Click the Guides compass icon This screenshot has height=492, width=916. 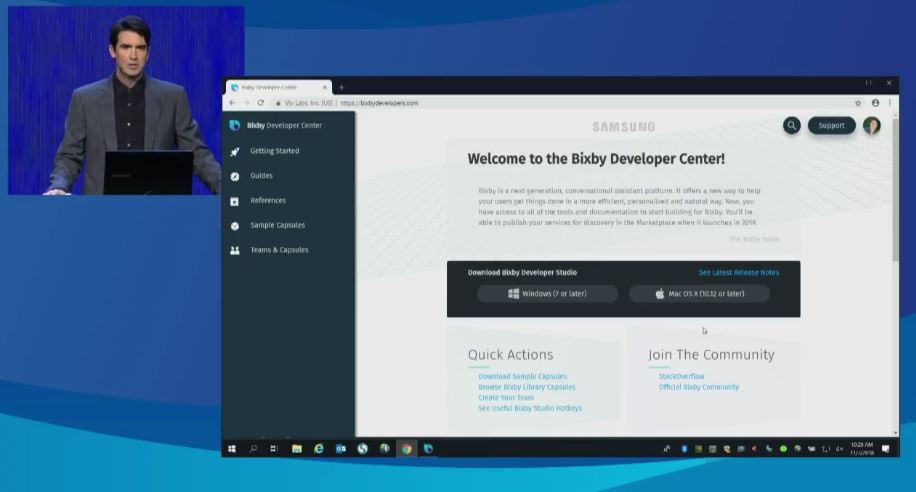click(x=234, y=176)
